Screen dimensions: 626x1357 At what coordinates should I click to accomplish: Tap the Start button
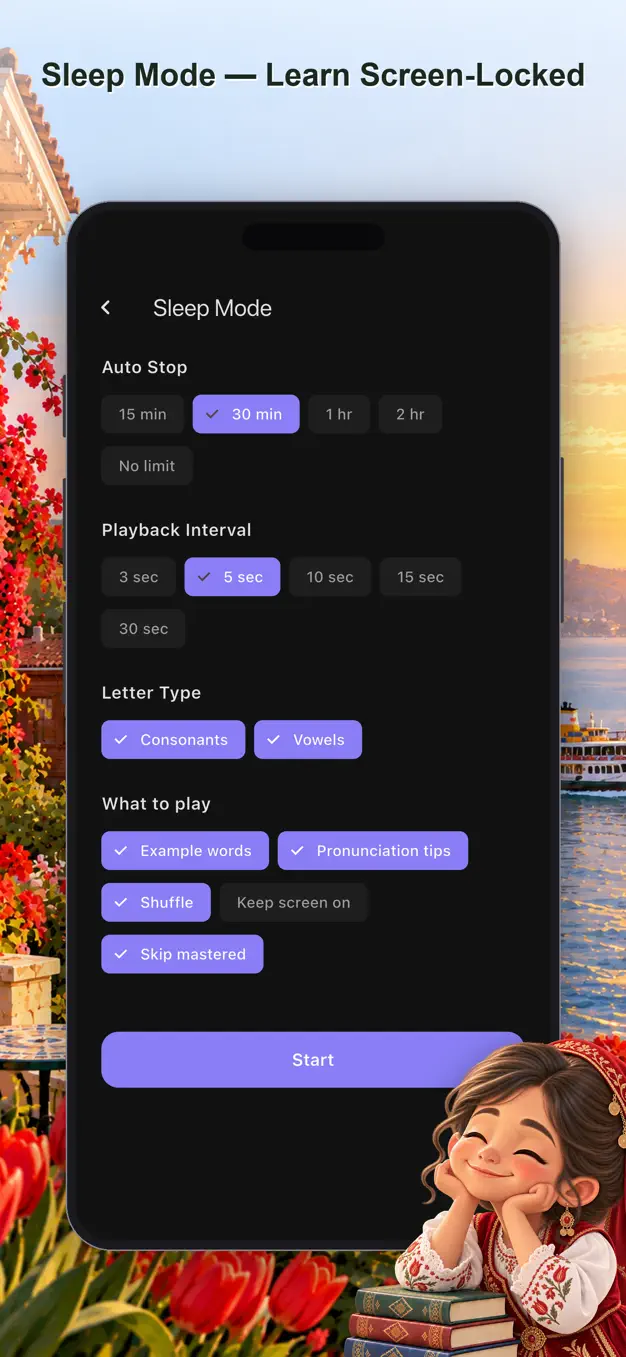[x=312, y=1060]
